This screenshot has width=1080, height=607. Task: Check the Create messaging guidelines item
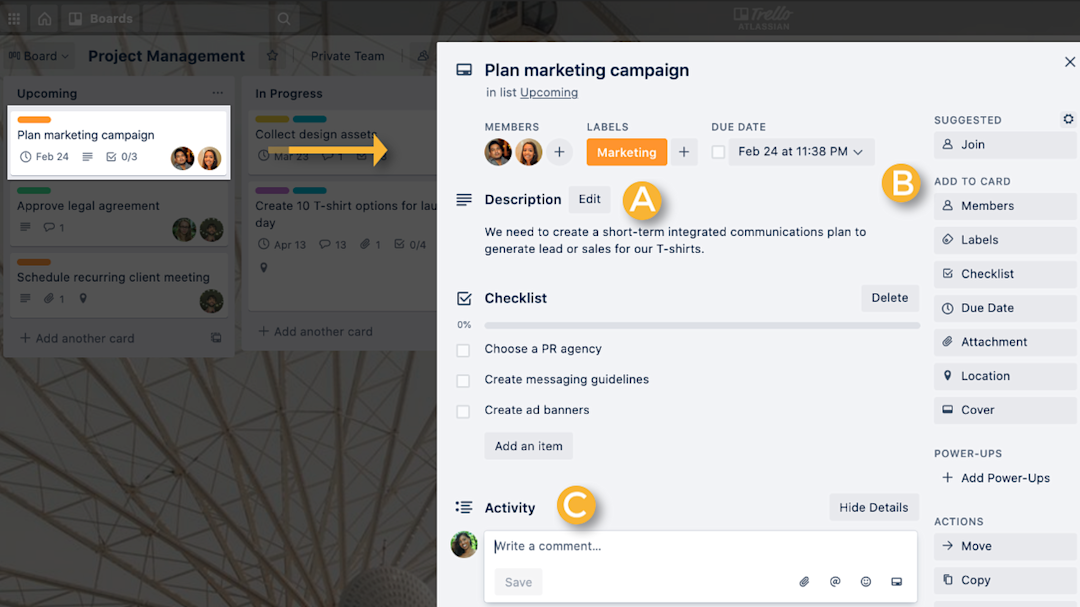[463, 381]
